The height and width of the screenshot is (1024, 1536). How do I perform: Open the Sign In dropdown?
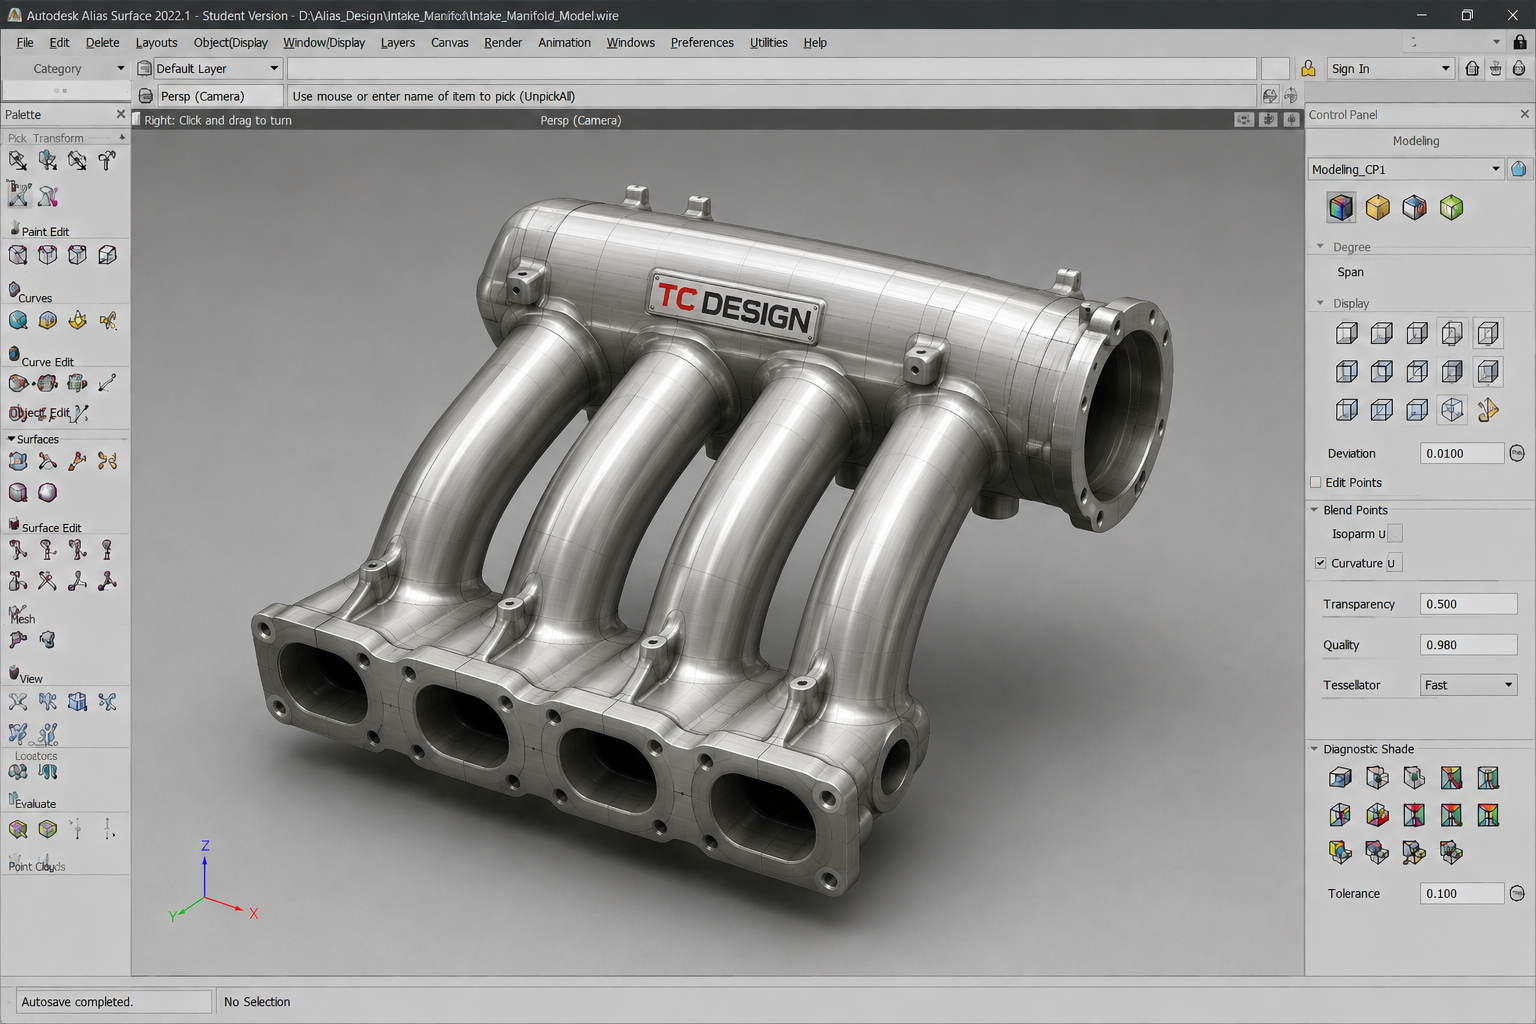[1390, 68]
